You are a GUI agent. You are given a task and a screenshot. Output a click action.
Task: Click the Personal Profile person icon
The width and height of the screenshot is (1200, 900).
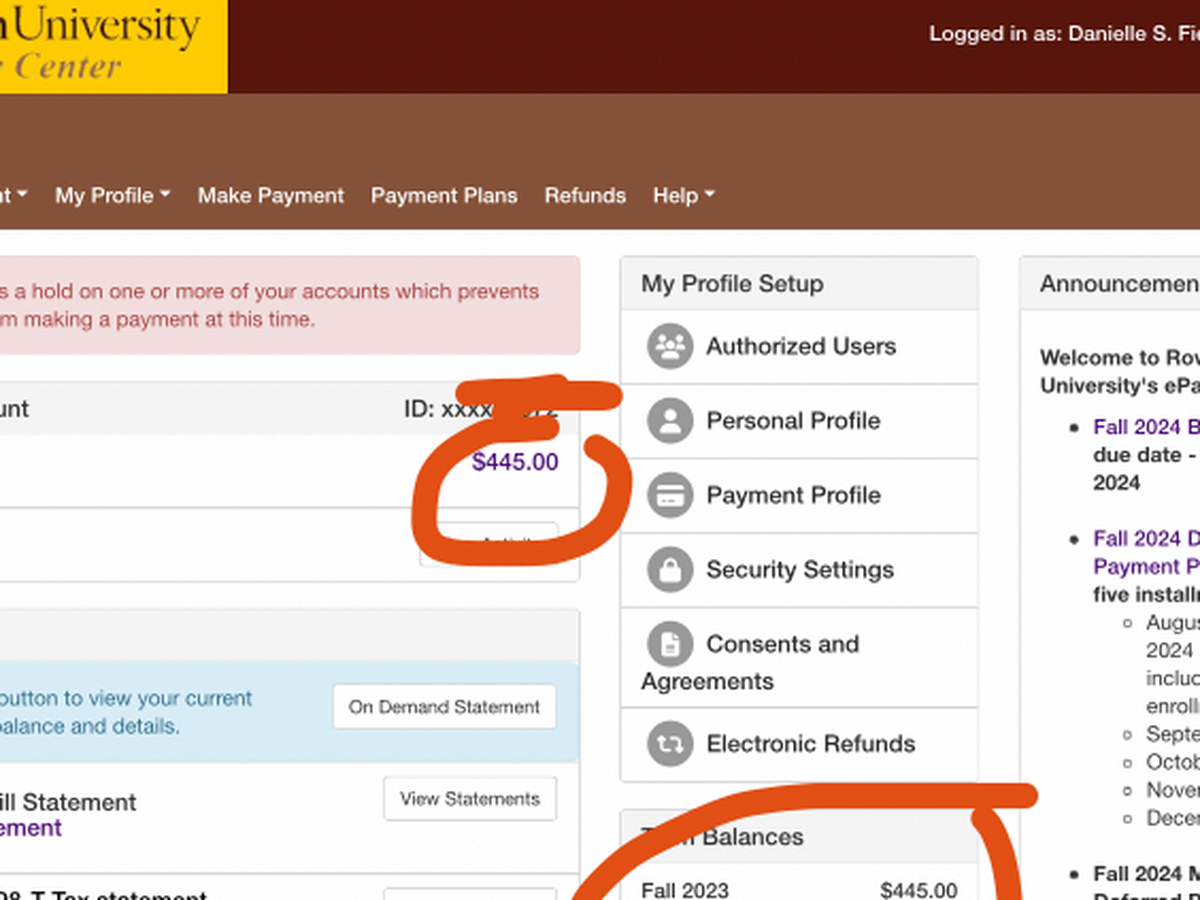670,421
